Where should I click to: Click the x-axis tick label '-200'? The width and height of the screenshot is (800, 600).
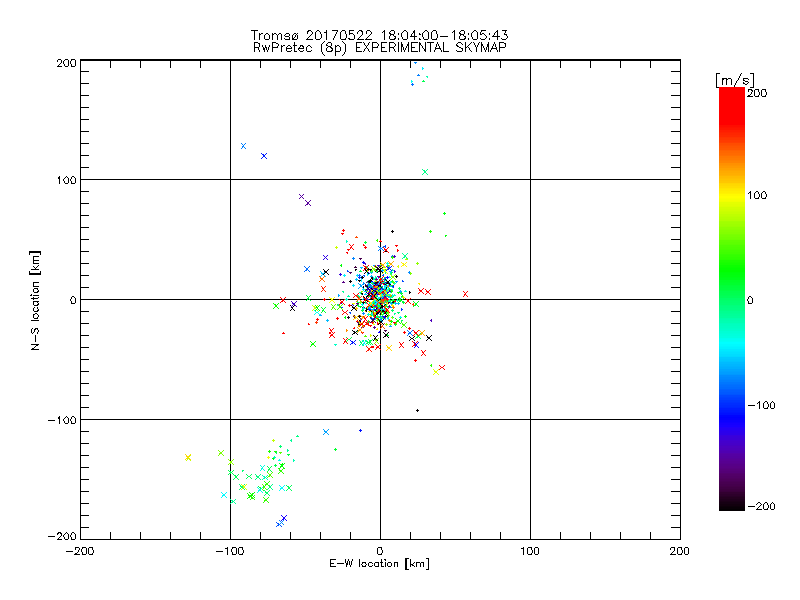(80, 551)
